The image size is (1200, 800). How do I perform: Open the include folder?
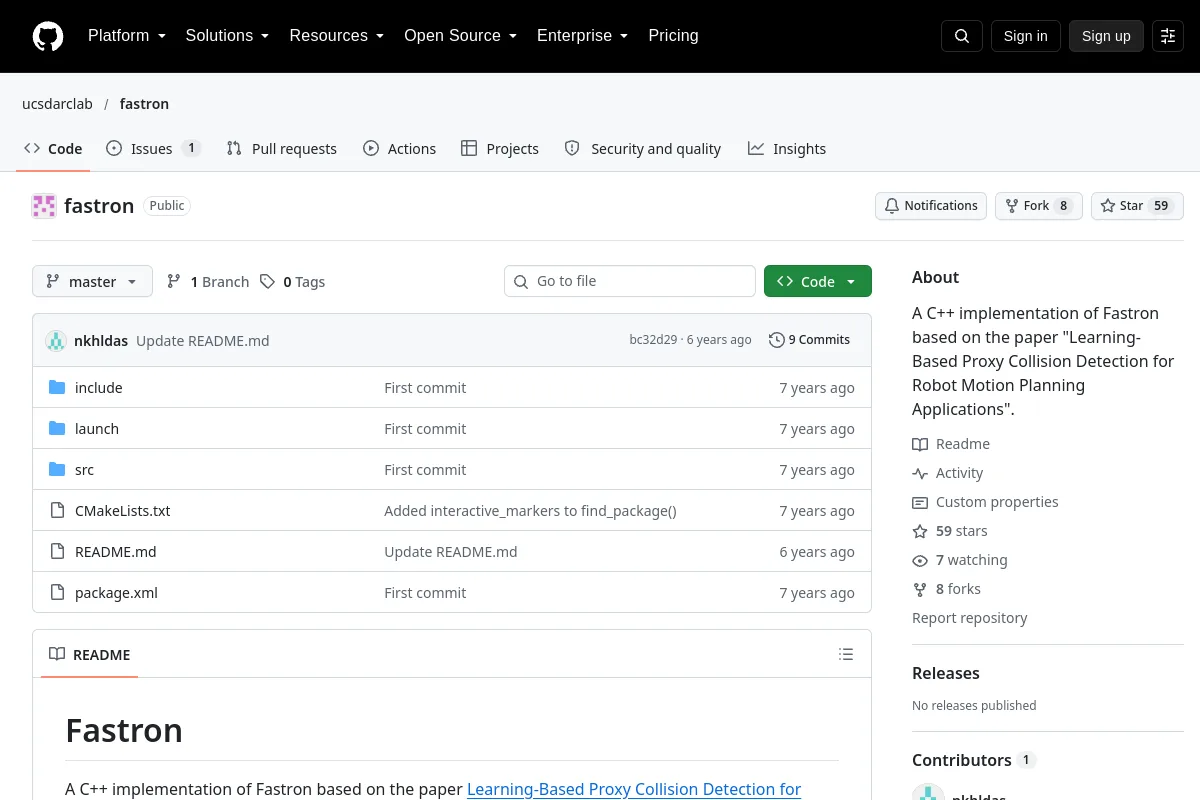tap(99, 388)
